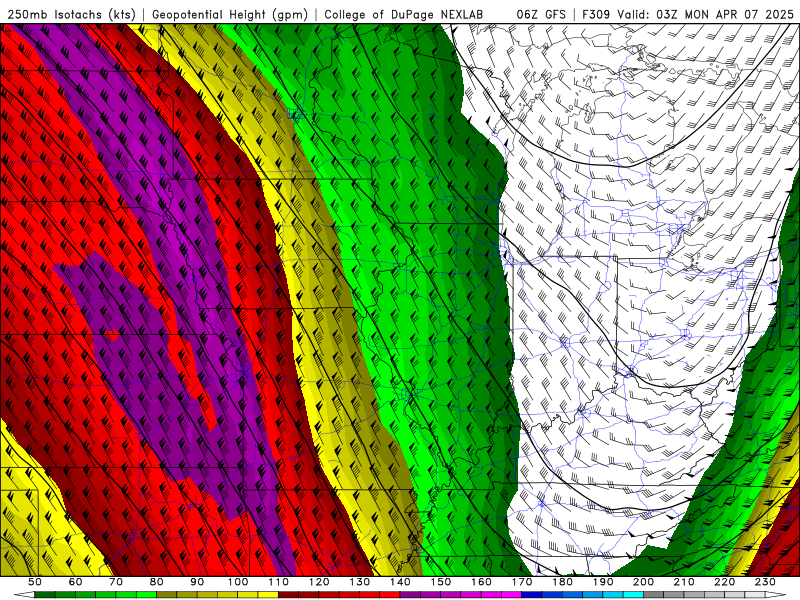Click the 120 value on the color scale
The width and height of the screenshot is (800, 600).
tap(319, 582)
